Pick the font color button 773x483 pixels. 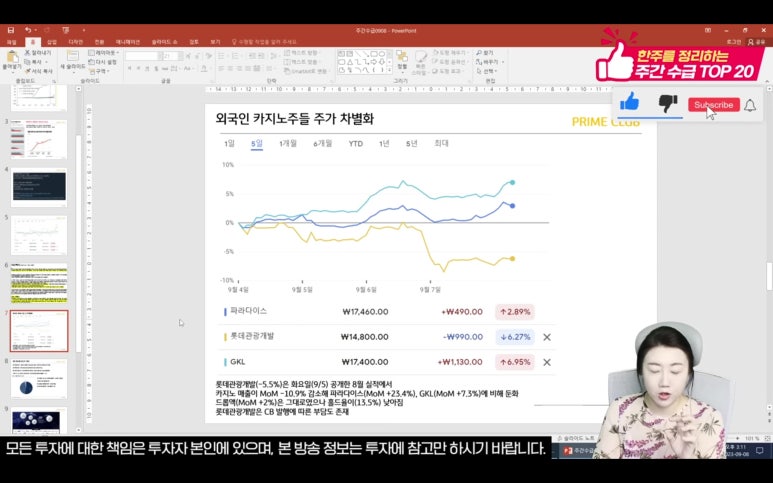tap(204, 69)
